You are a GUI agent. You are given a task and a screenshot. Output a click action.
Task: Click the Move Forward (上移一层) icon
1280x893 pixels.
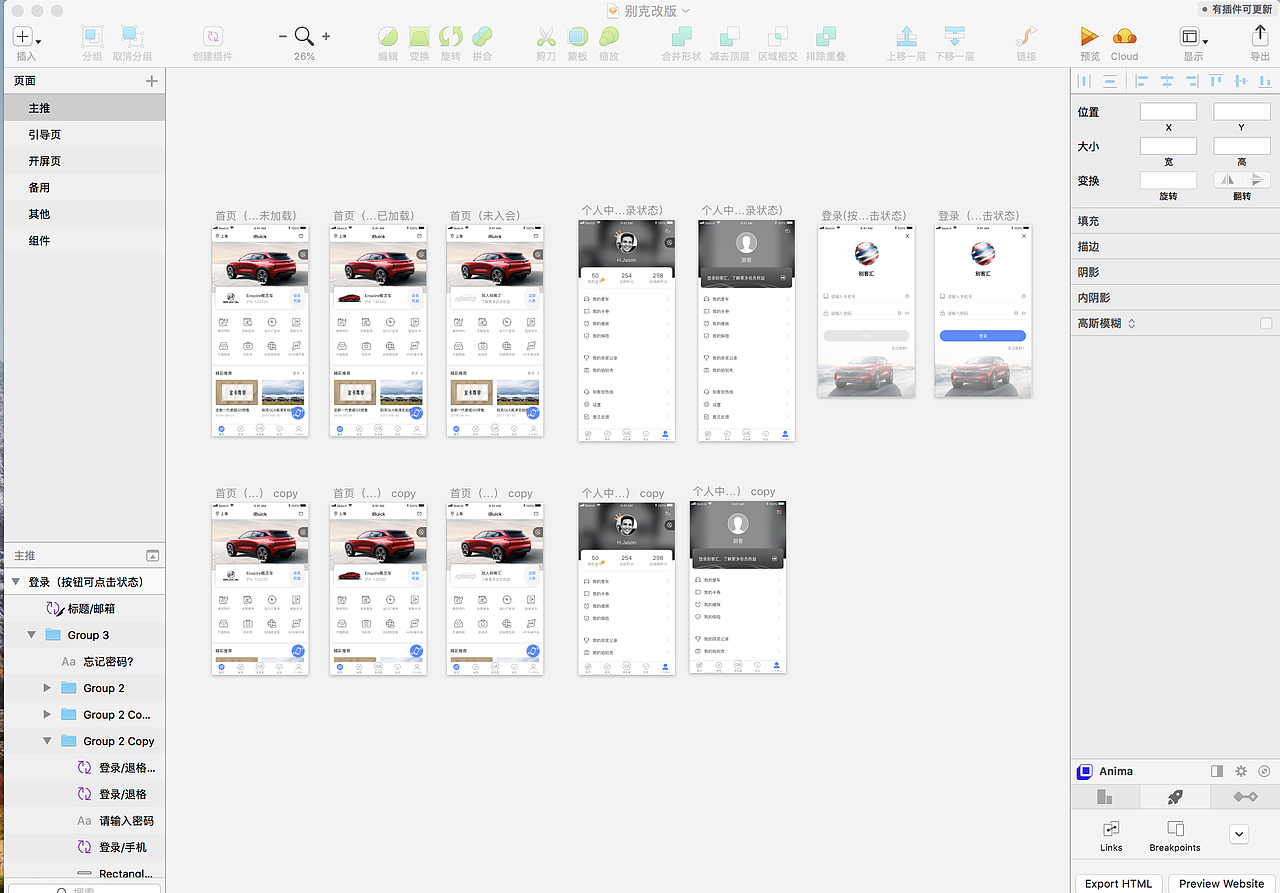[x=906, y=37]
